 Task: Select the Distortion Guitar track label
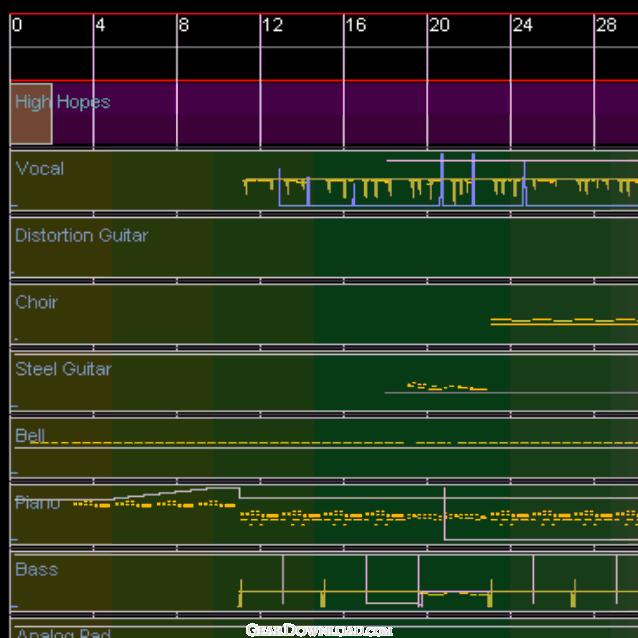pyautogui.click(x=81, y=235)
